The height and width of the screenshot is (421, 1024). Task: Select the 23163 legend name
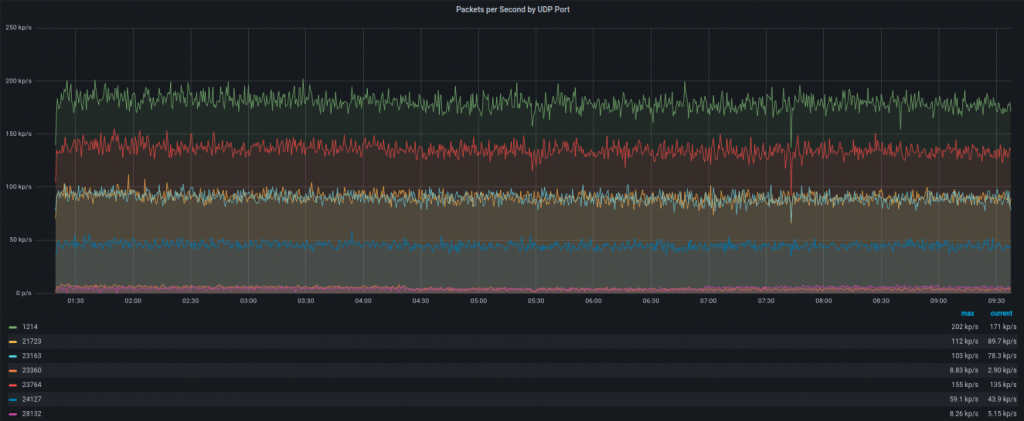click(x=31, y=356)
